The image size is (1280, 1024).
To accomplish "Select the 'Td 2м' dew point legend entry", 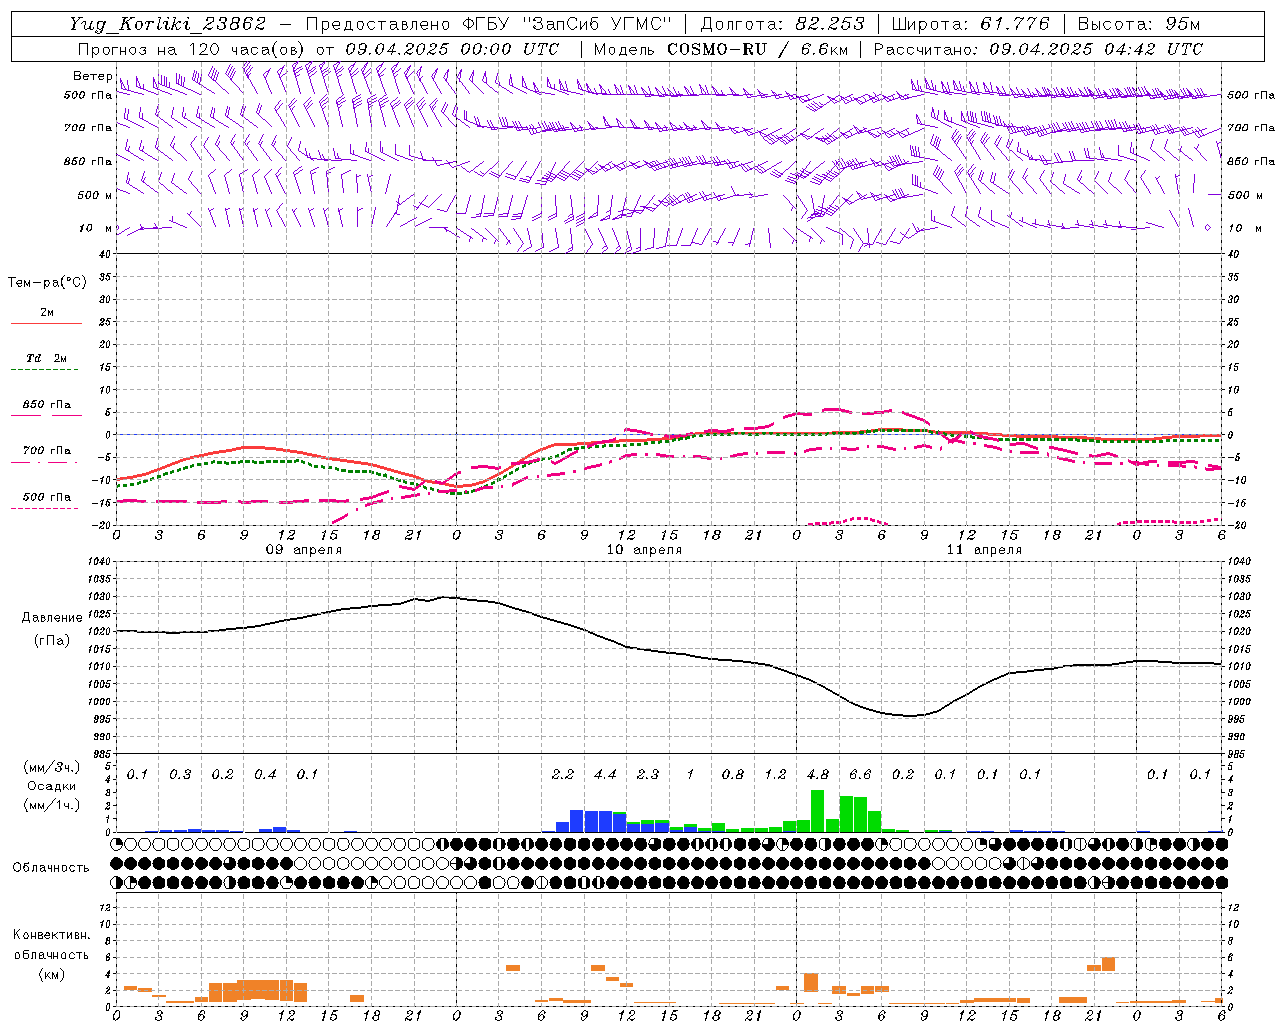I will (47, 358).
